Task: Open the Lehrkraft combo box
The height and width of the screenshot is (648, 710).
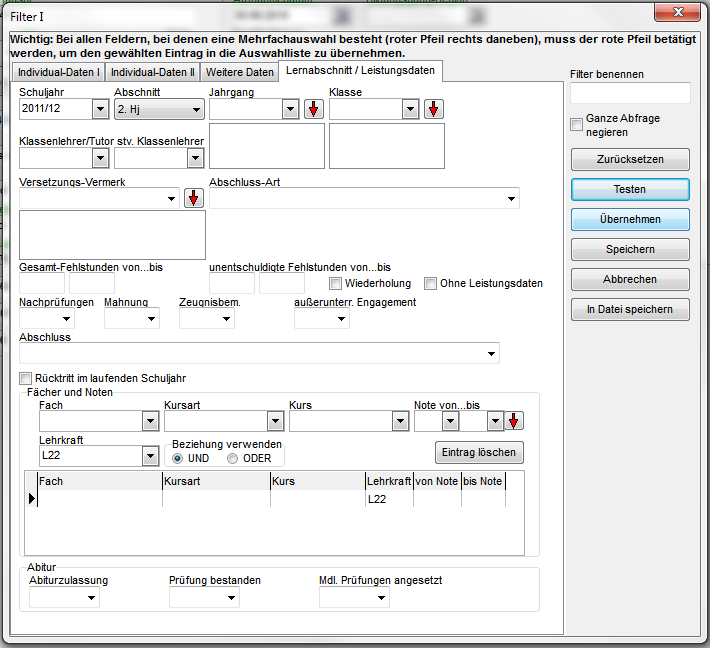Action: pos(150,456)
